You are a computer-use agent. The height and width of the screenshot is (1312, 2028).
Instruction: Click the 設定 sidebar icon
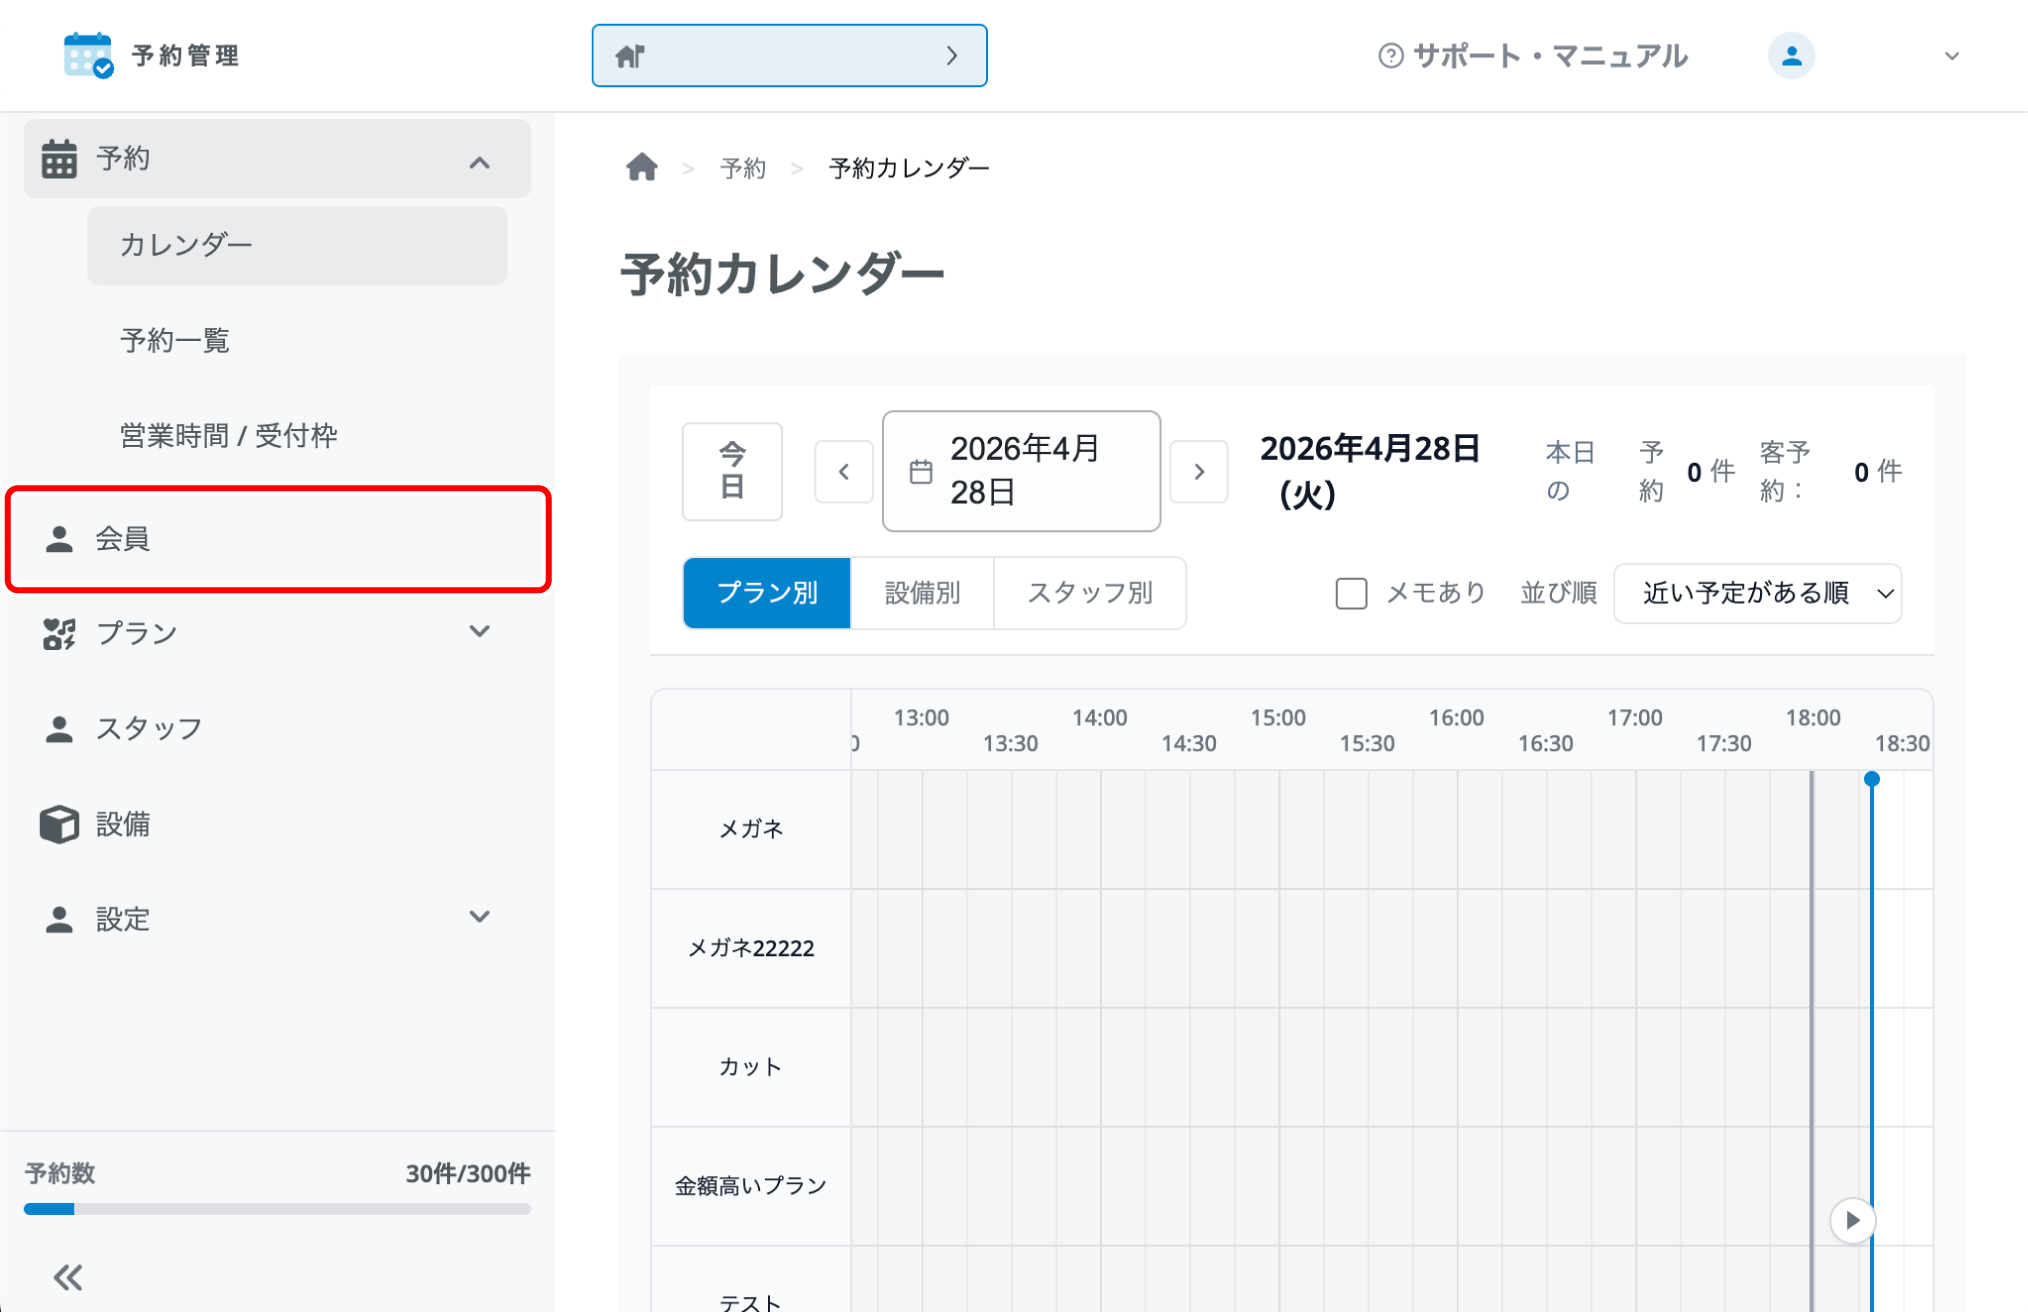pos(59,918)
